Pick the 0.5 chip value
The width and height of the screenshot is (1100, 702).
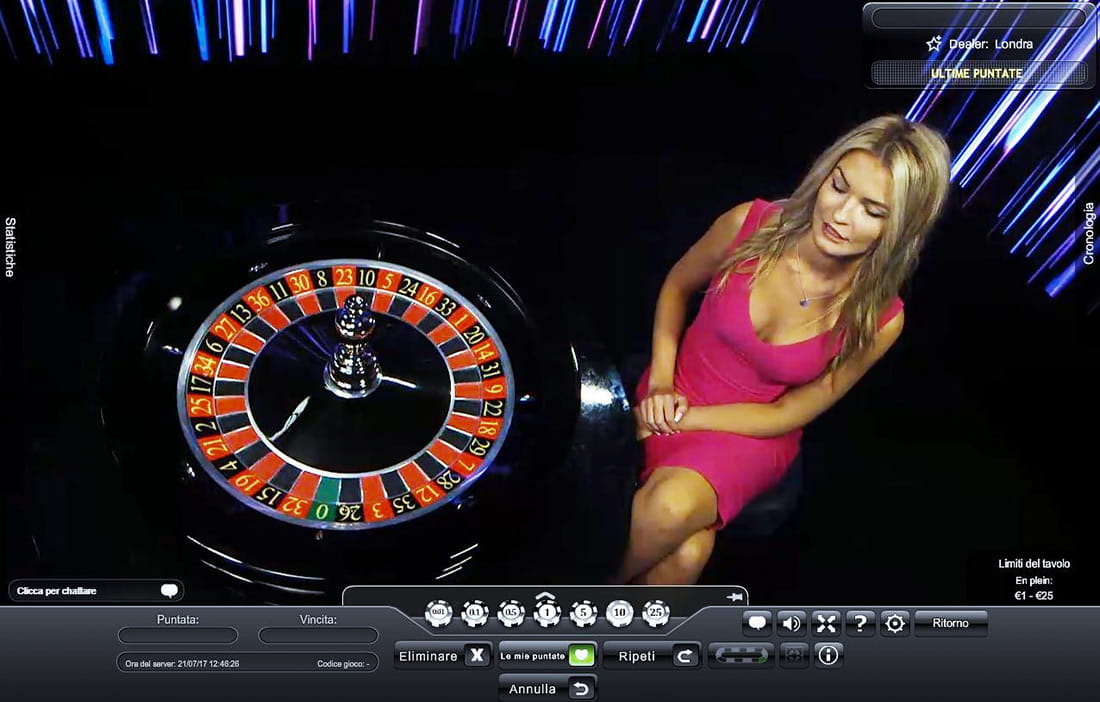coord(511,613)
